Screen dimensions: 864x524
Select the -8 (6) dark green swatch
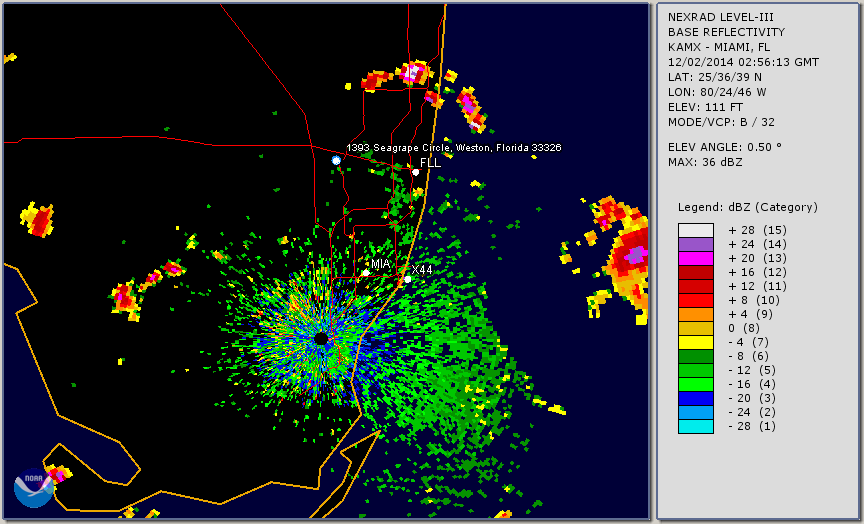pos(696,356)
